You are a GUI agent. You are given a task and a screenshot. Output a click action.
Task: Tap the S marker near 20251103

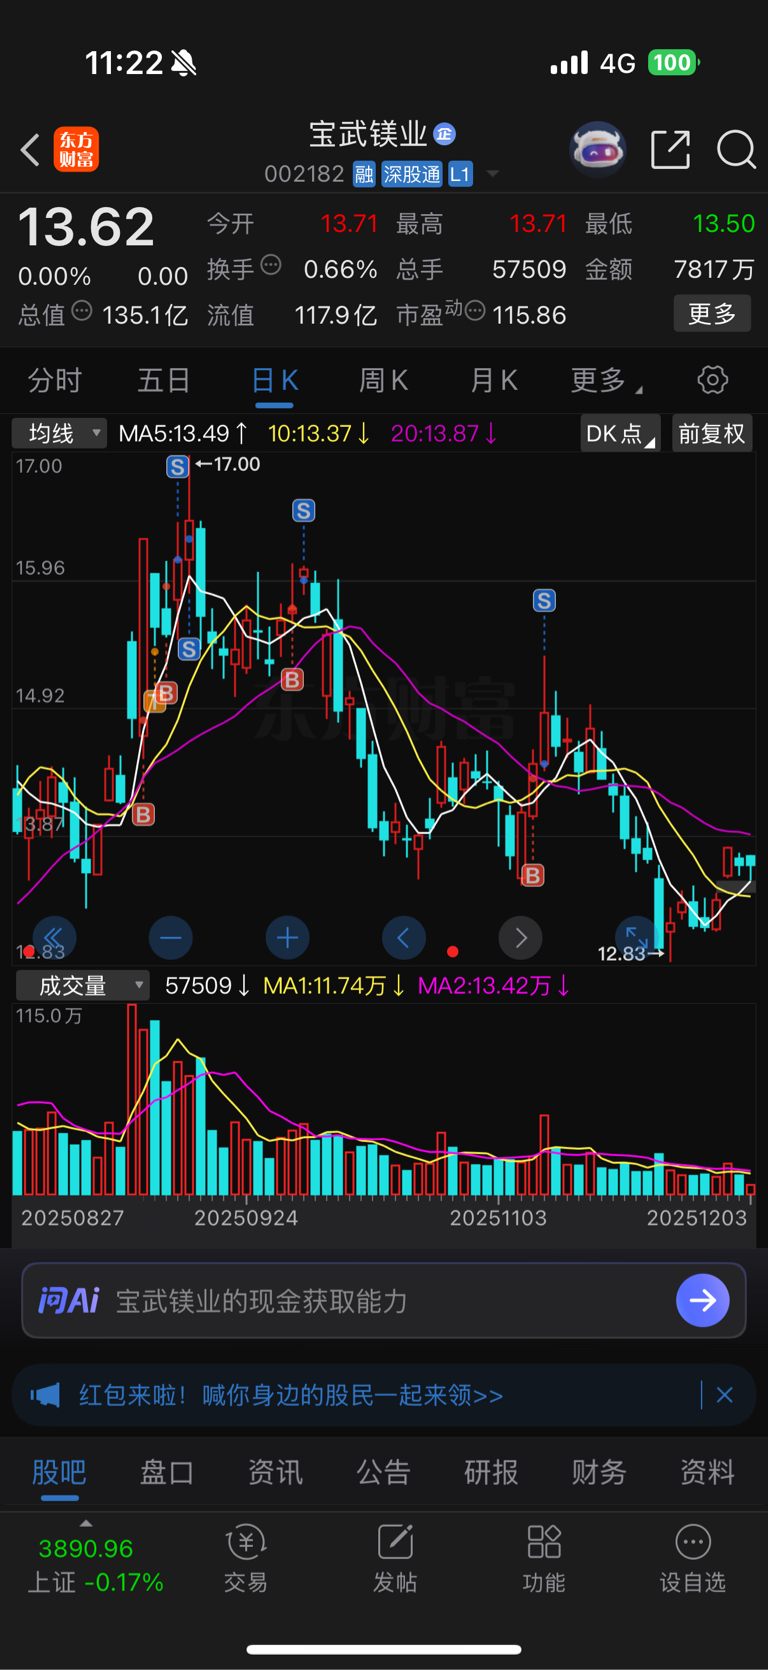pos(544,600)
